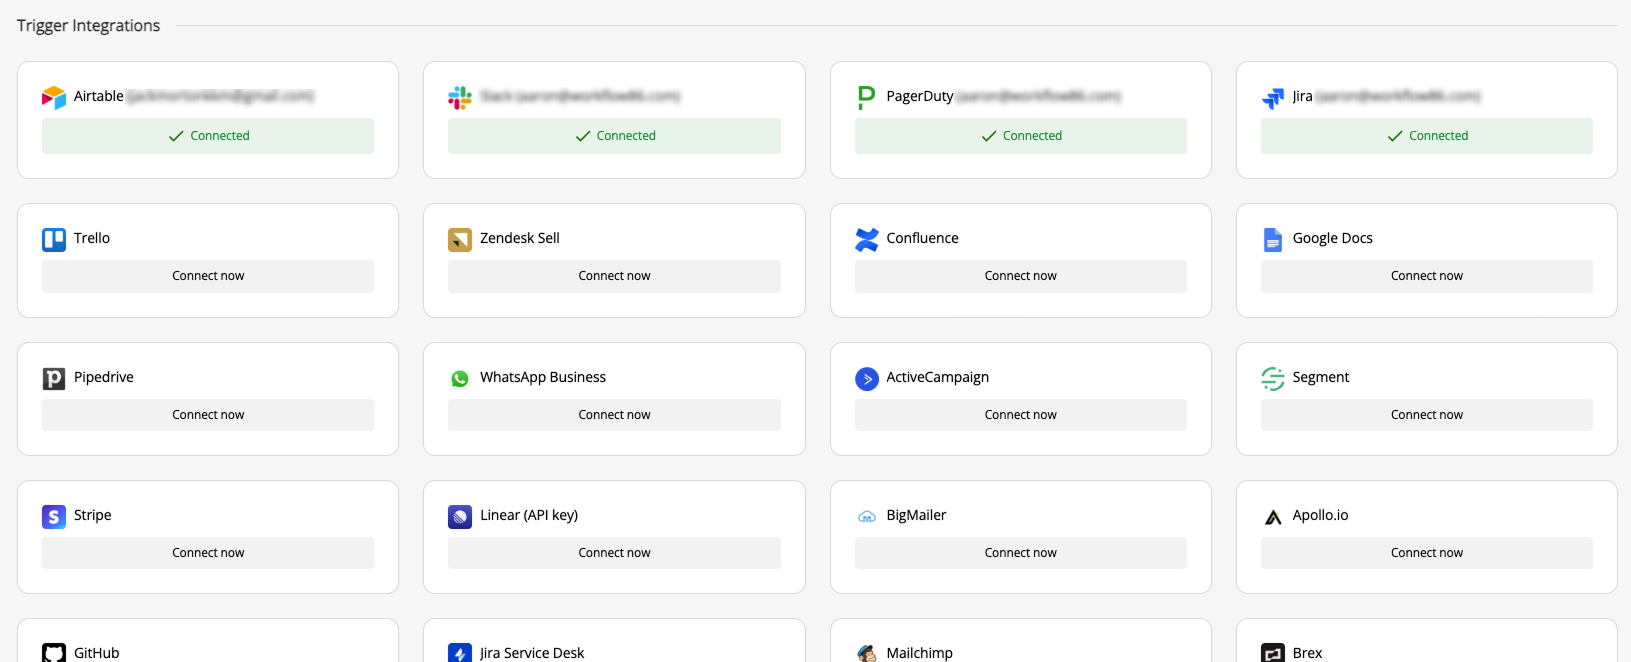
Task: Click the Zendesk Sell logo icon
Action: point(460,239)
